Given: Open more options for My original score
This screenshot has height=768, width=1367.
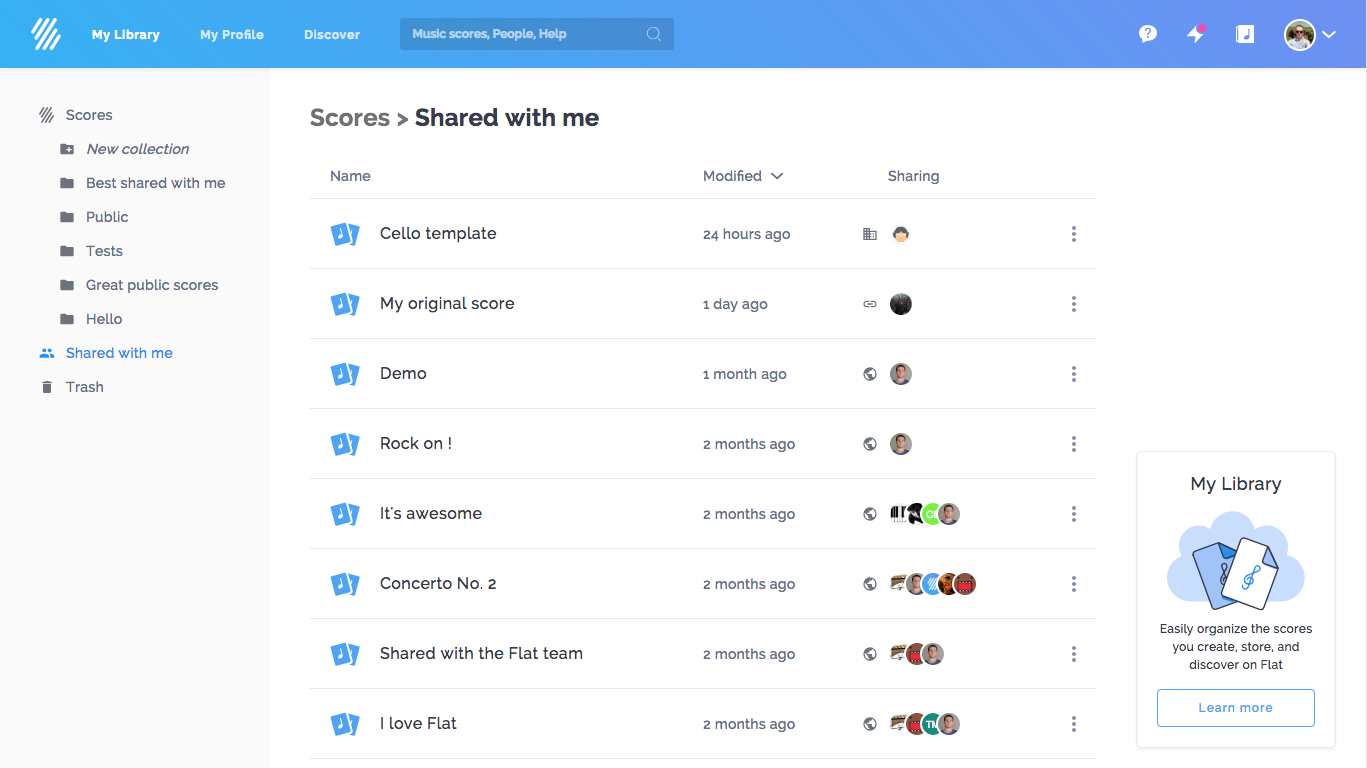Looking at the screenshot, I should click(1074, 304).
